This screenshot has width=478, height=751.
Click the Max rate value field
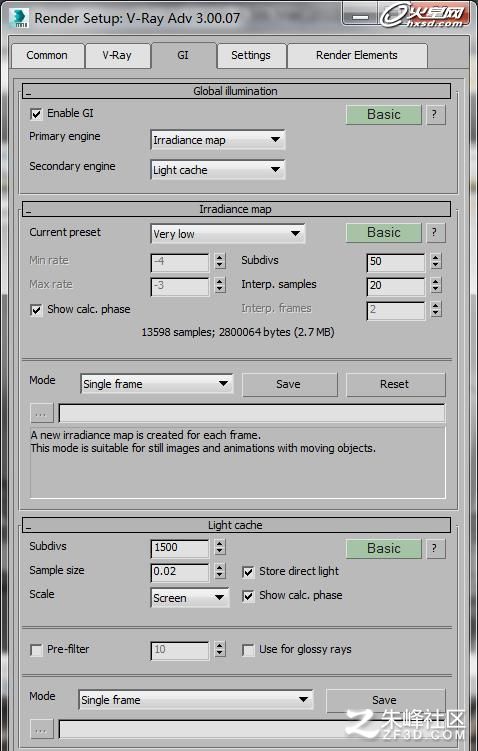[180, 286]
